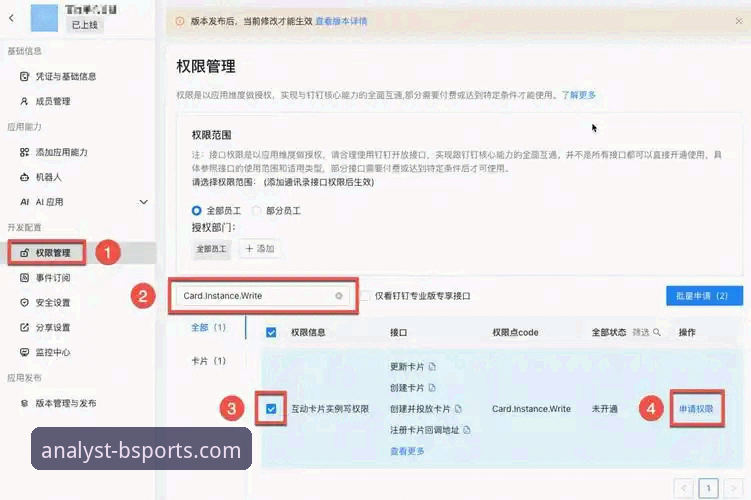Viewport: 751px width, 500px height.
Task: Click the 成员管理 person icon
Action: click(x=24, y=102)
